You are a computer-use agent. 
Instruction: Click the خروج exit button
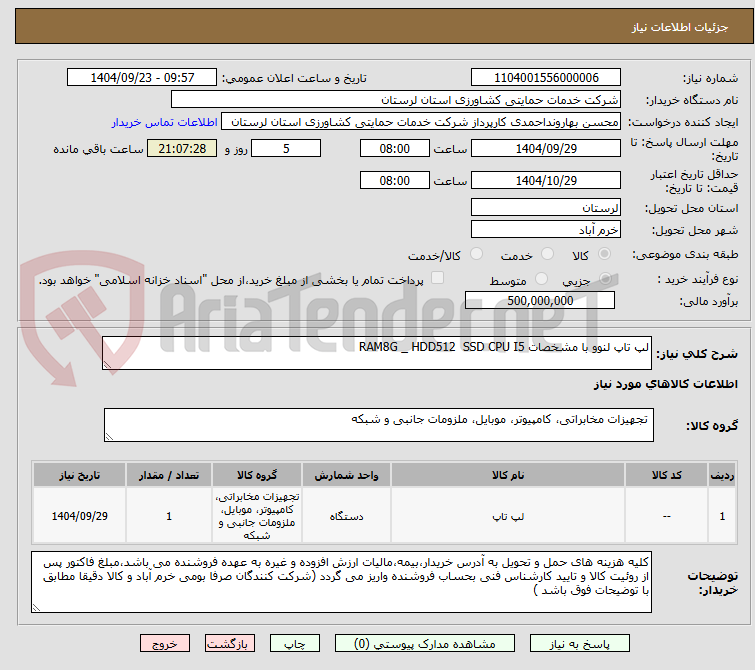[x=165, y=644]
